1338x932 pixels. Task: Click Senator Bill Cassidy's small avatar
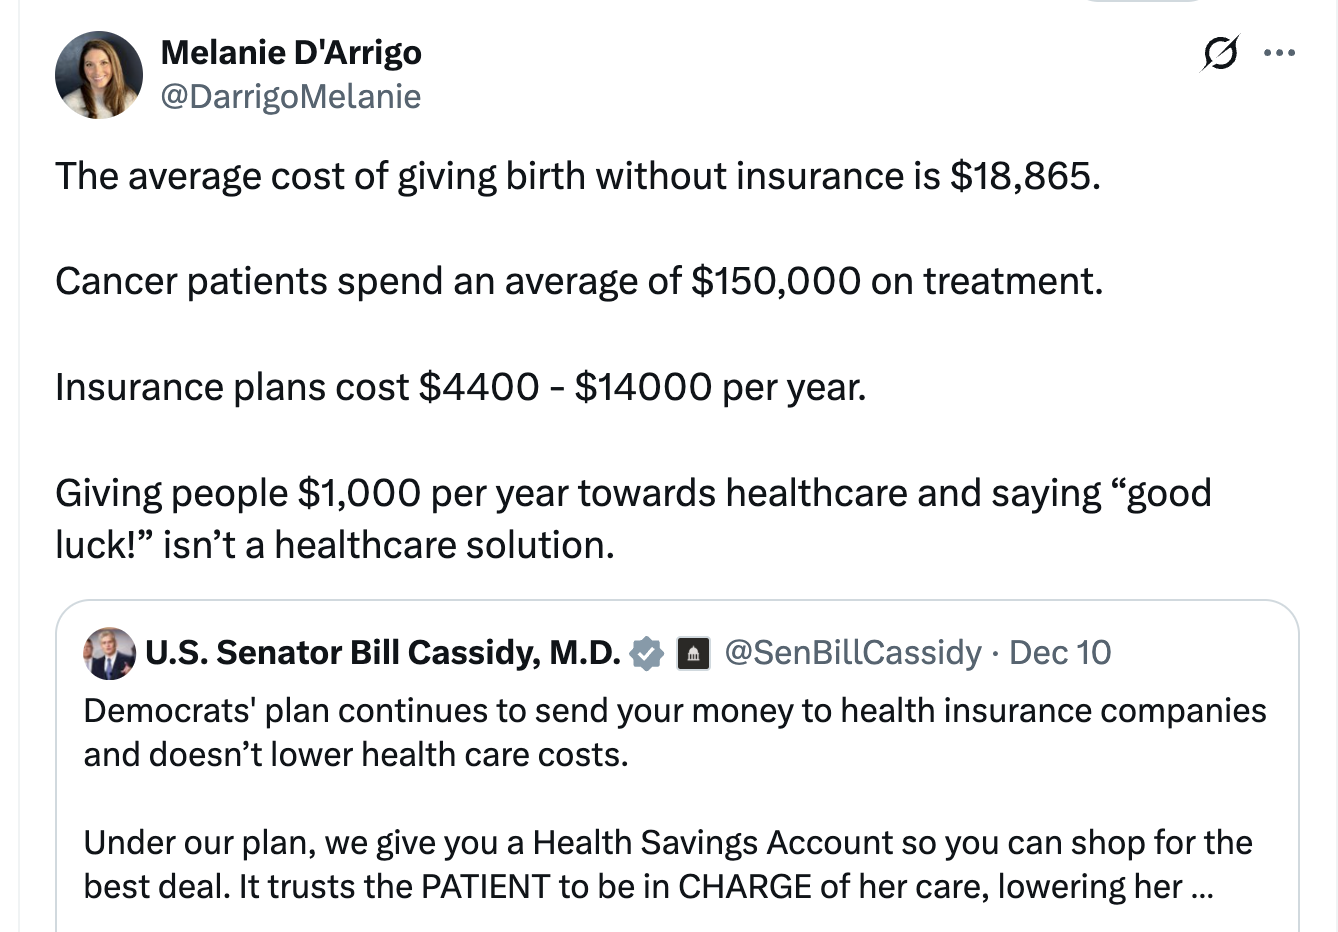(x=109, y=653)
